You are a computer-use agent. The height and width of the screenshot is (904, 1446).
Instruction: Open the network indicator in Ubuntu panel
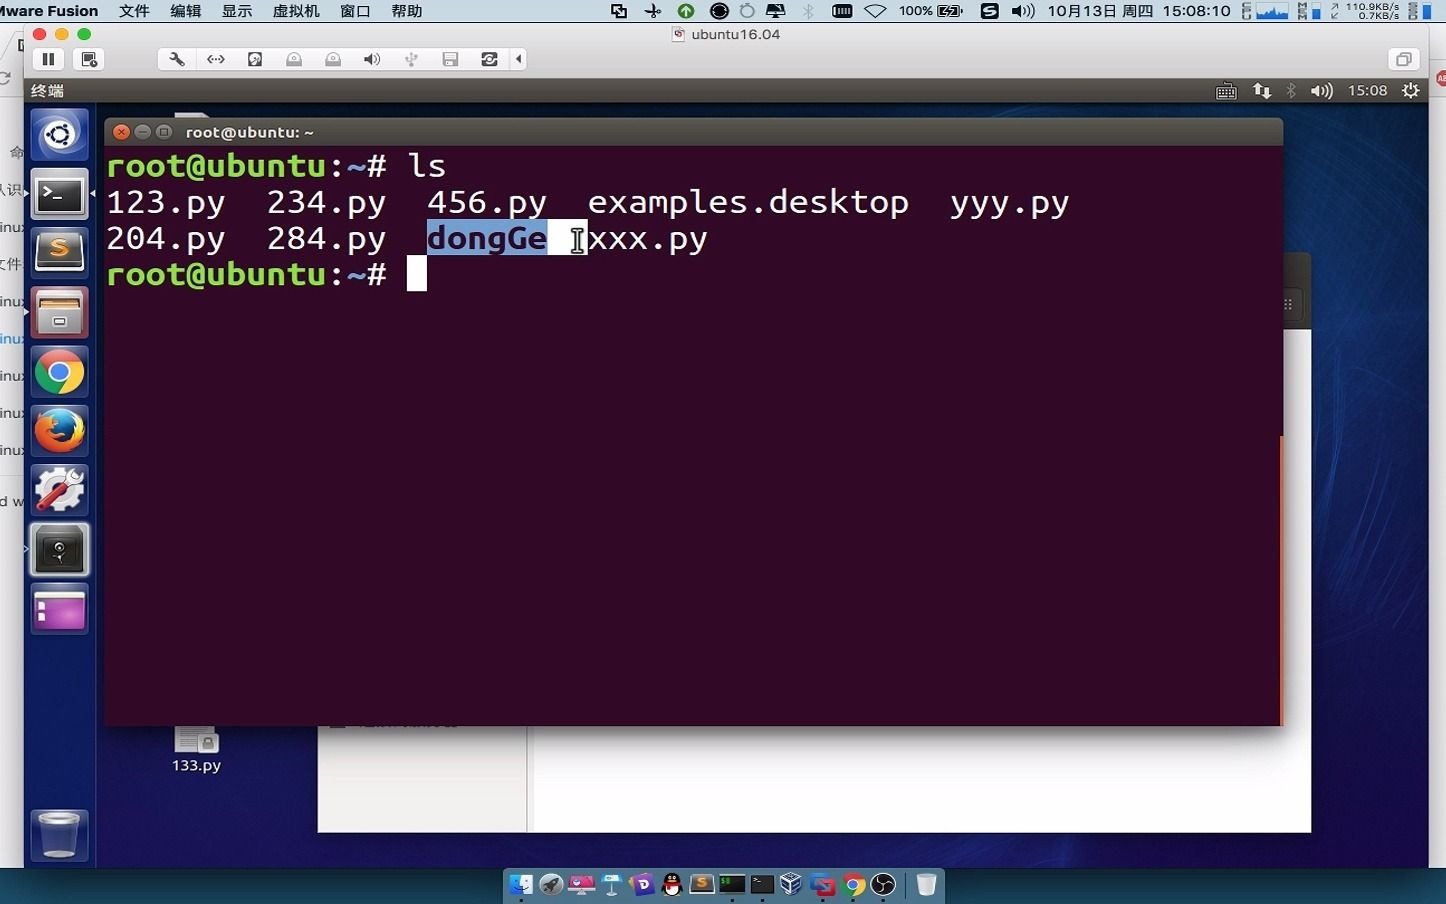1262,91
